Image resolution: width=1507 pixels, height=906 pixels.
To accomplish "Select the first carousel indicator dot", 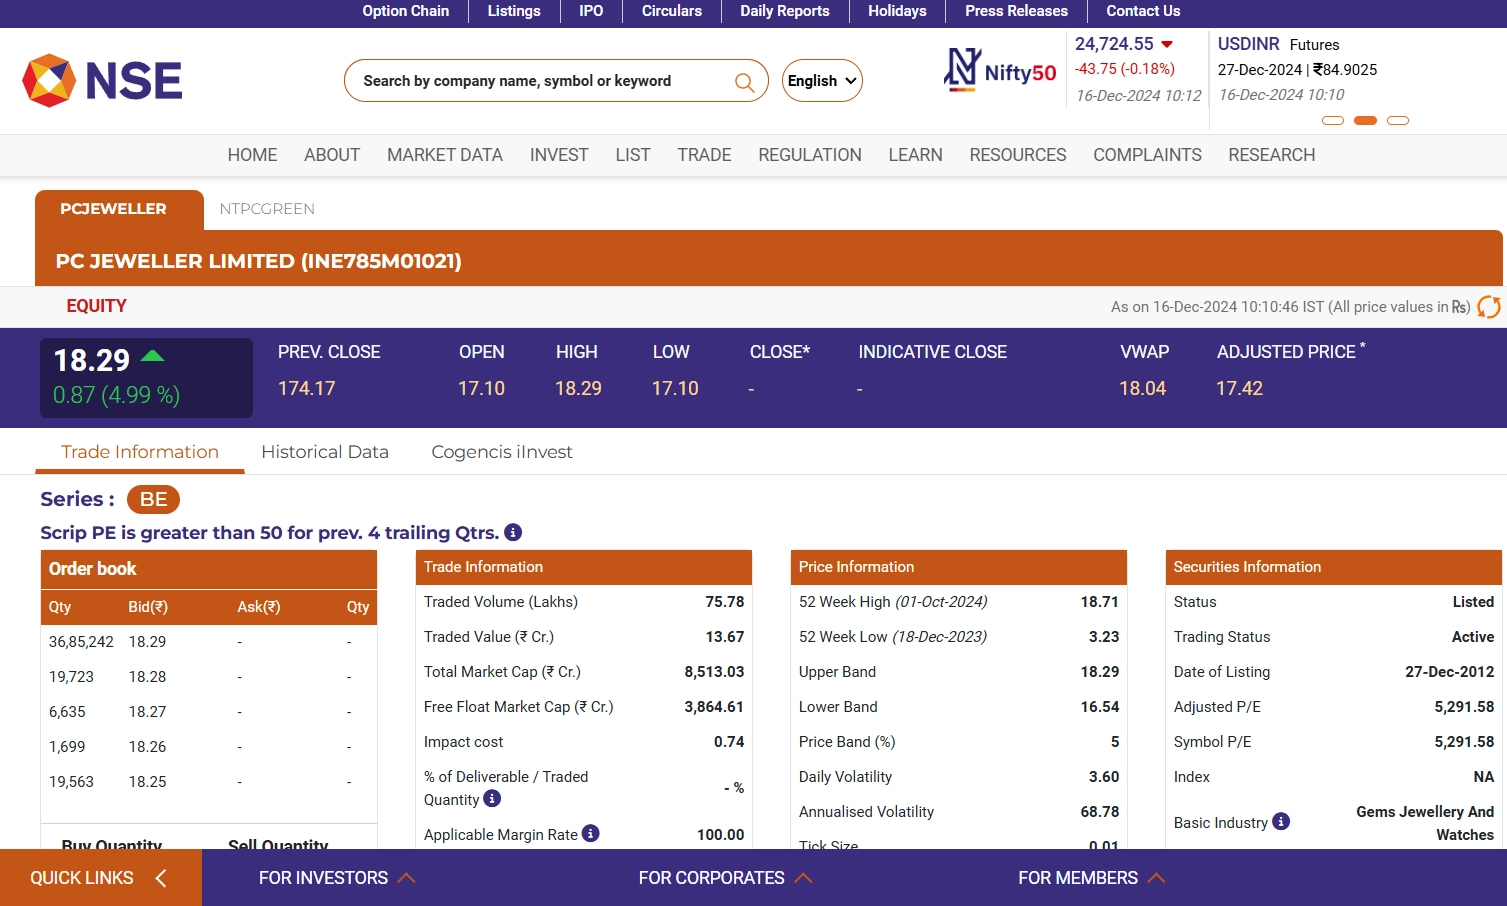I will click(1332, 121).
